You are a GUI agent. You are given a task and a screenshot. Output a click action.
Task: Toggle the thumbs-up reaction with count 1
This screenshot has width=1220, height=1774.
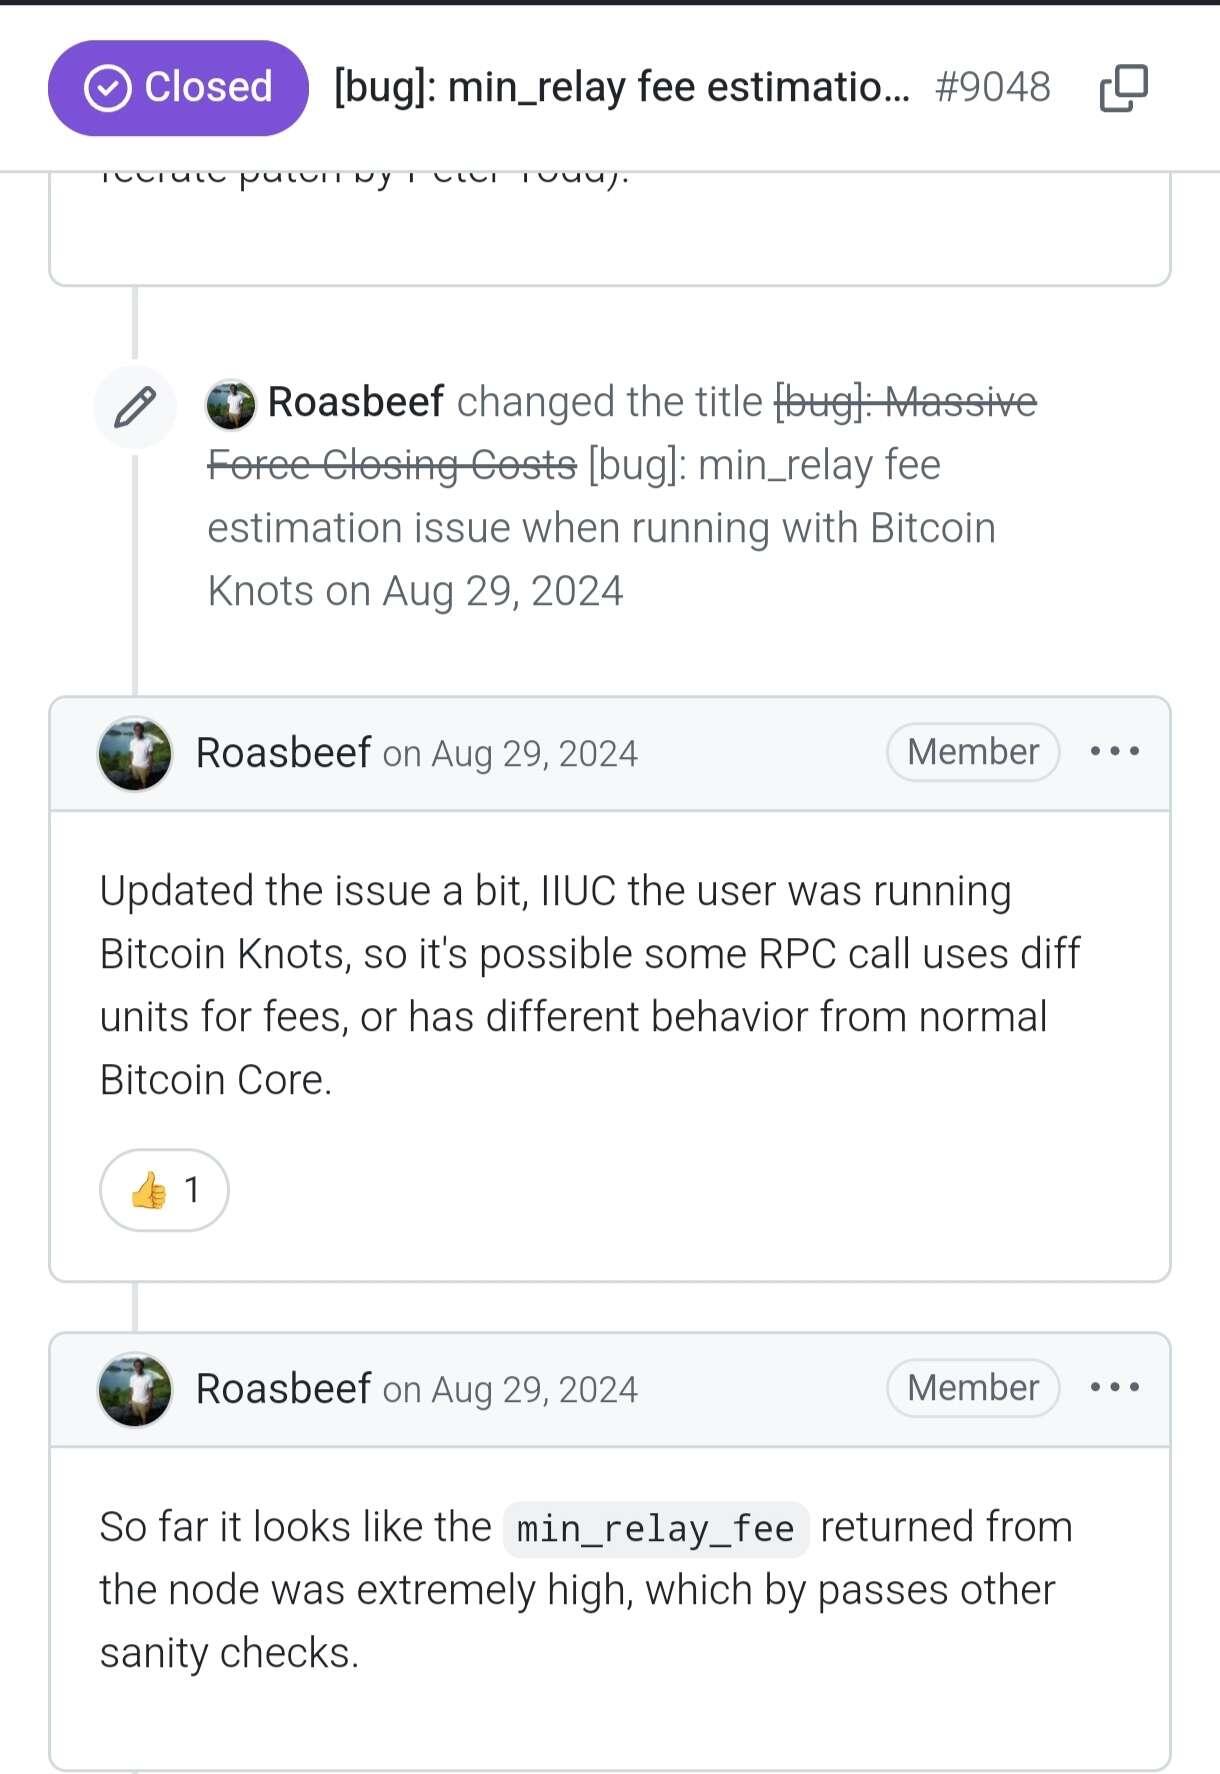point(165,1190)
